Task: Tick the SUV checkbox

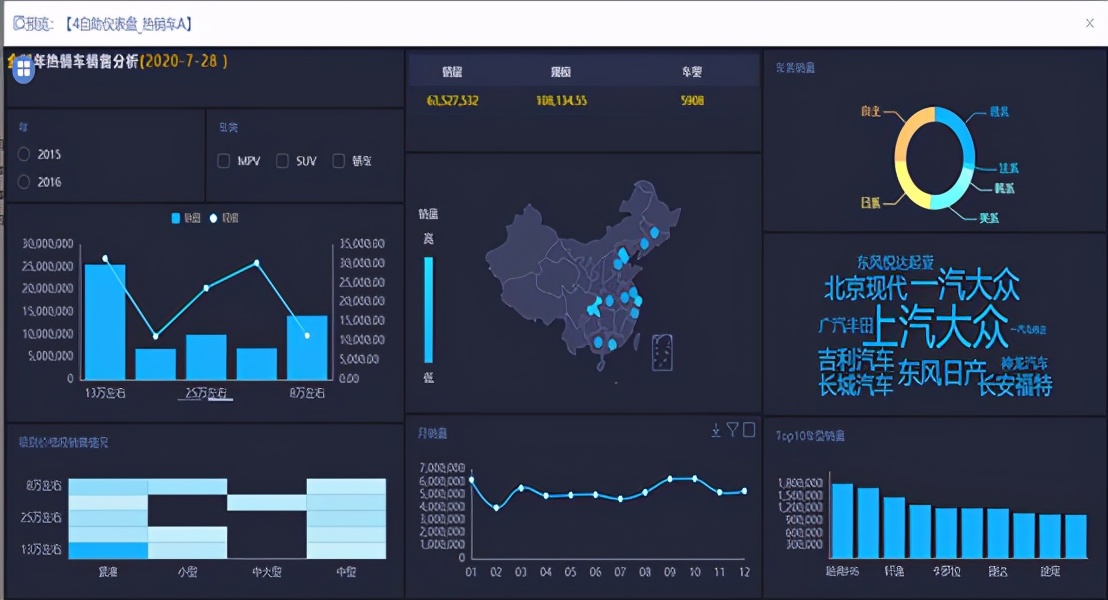Action: tap(283, 161)
